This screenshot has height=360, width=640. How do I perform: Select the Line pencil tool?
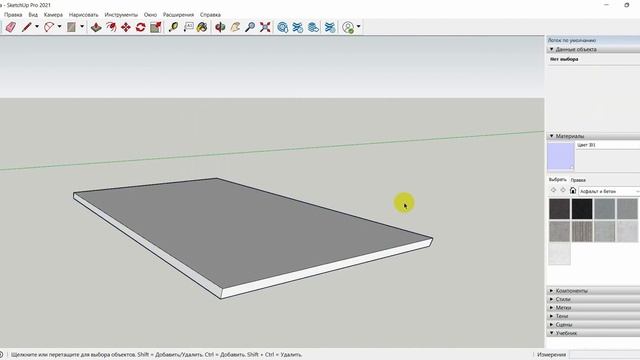pos(27,27)
